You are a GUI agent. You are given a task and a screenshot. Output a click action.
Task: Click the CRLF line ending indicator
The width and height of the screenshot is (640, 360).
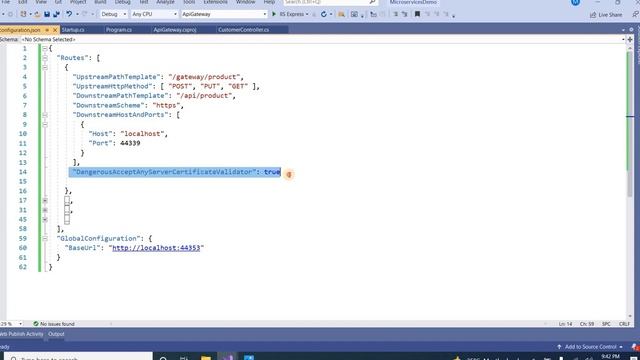coord(624,324)
